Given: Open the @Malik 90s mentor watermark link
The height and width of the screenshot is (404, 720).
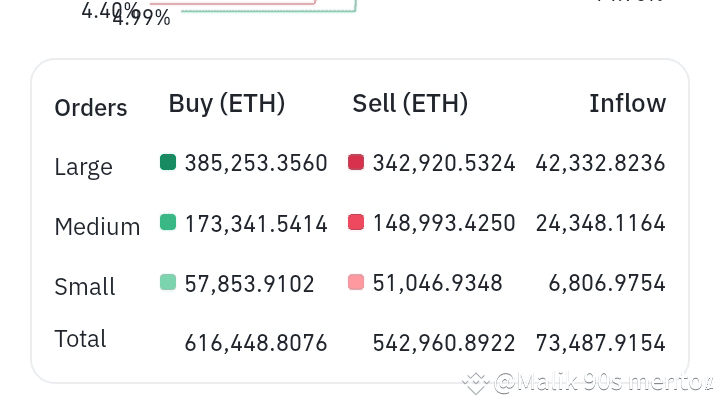Looking at the screenshot, I should (x=603, y=382).
